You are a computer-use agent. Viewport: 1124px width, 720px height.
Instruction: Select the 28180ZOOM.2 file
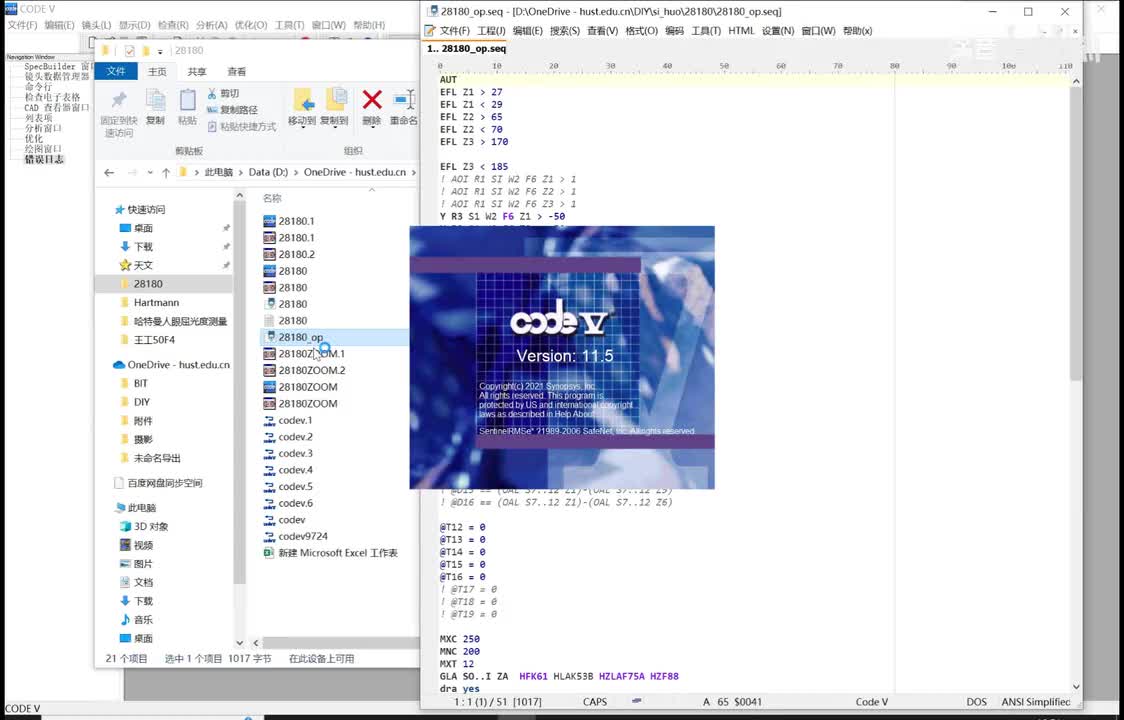coord(304,370)
